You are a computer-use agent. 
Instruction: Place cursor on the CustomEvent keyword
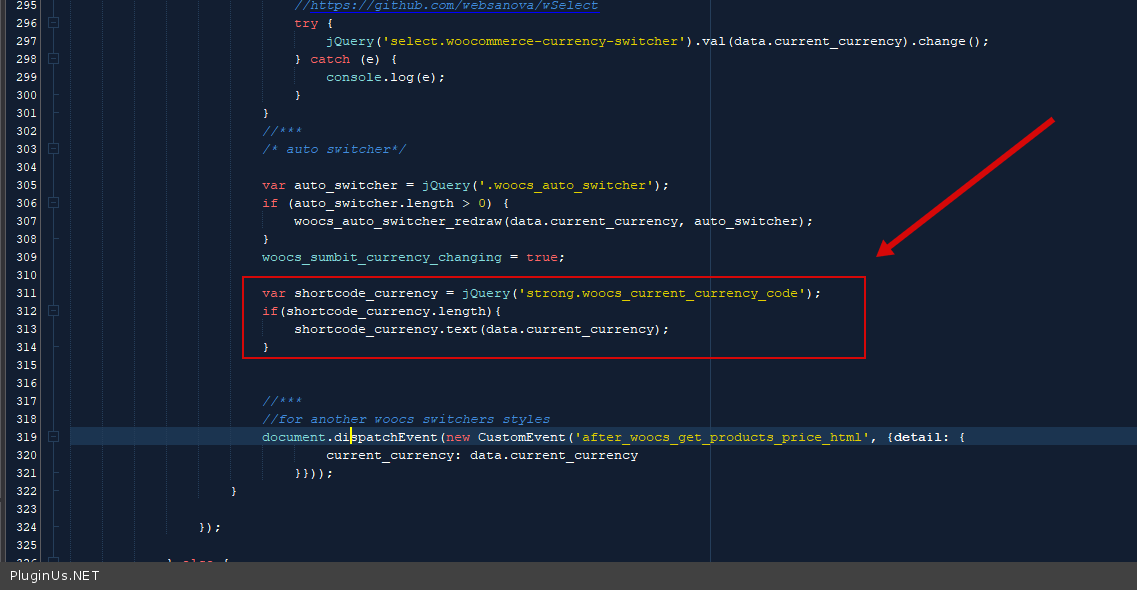(521, 437)
